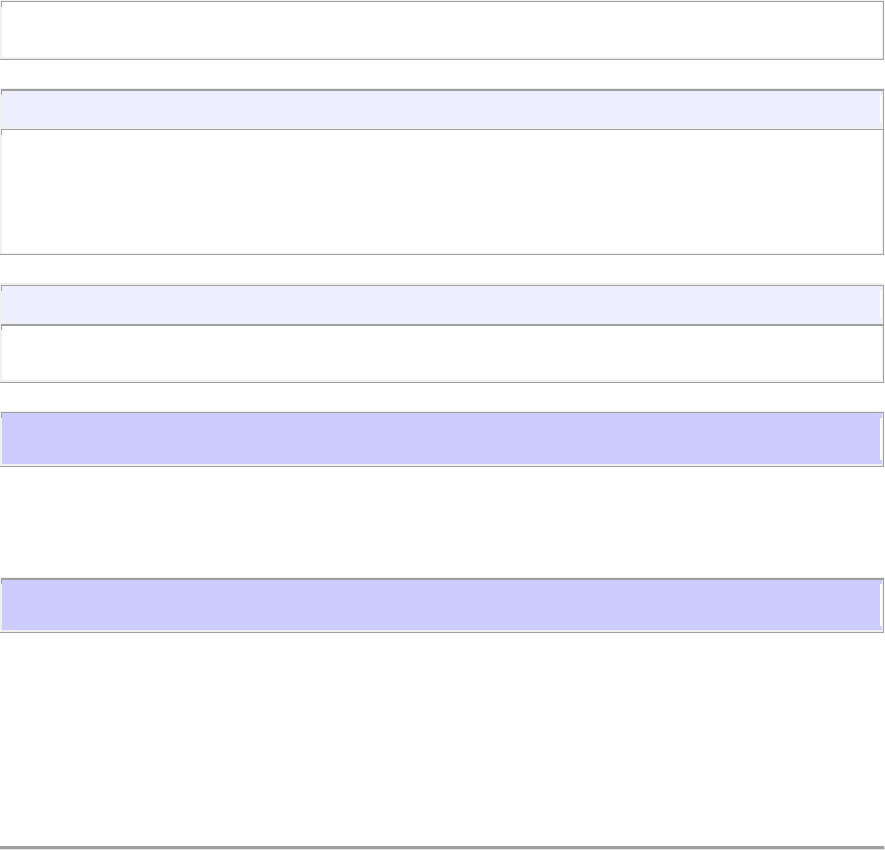Screen dimensions: 885x850
Task: Click the white notch ending the second pale lavender header
Action: point(881,305)
